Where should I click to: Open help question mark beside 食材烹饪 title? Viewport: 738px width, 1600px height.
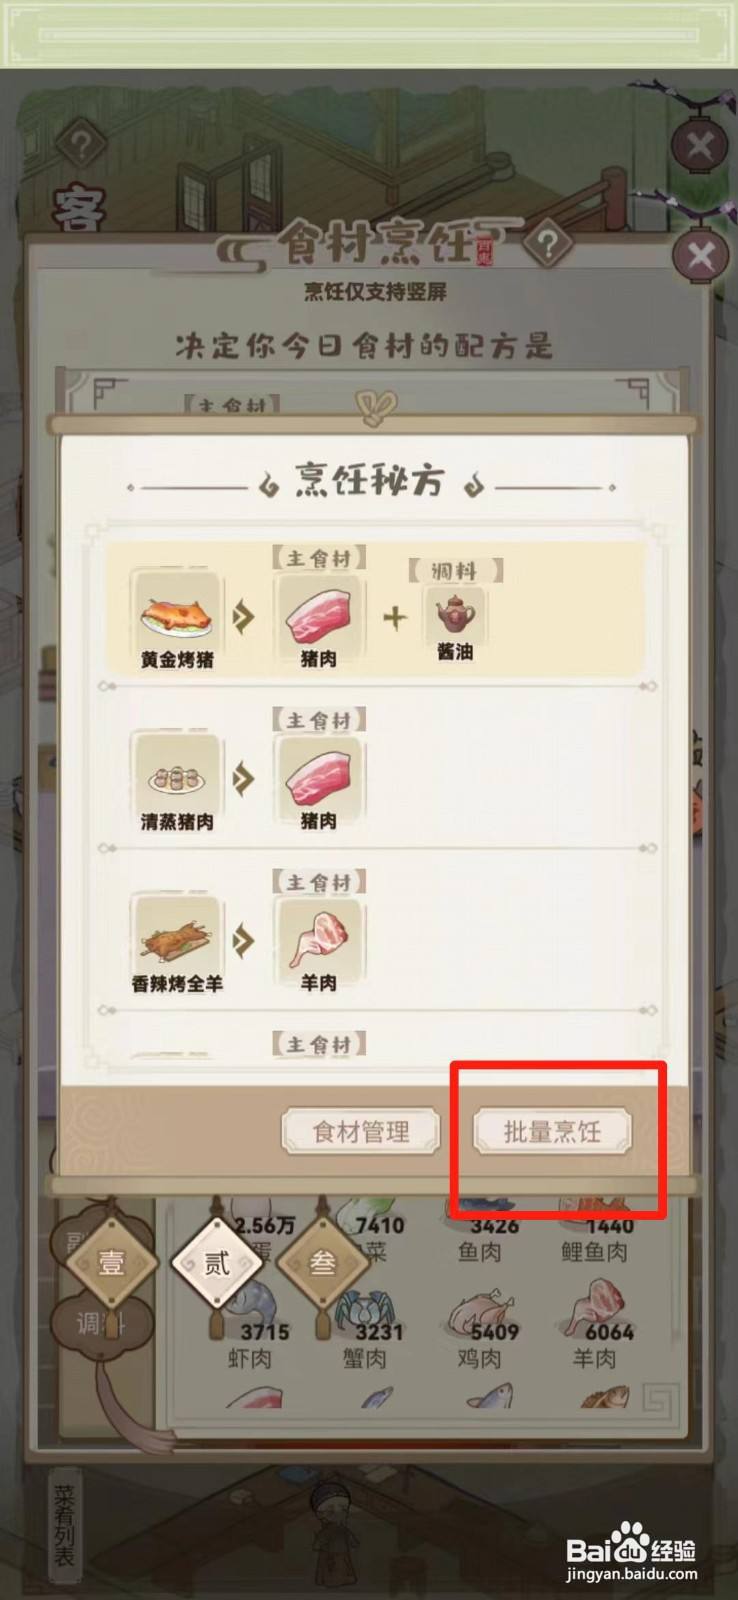point(546,243)
